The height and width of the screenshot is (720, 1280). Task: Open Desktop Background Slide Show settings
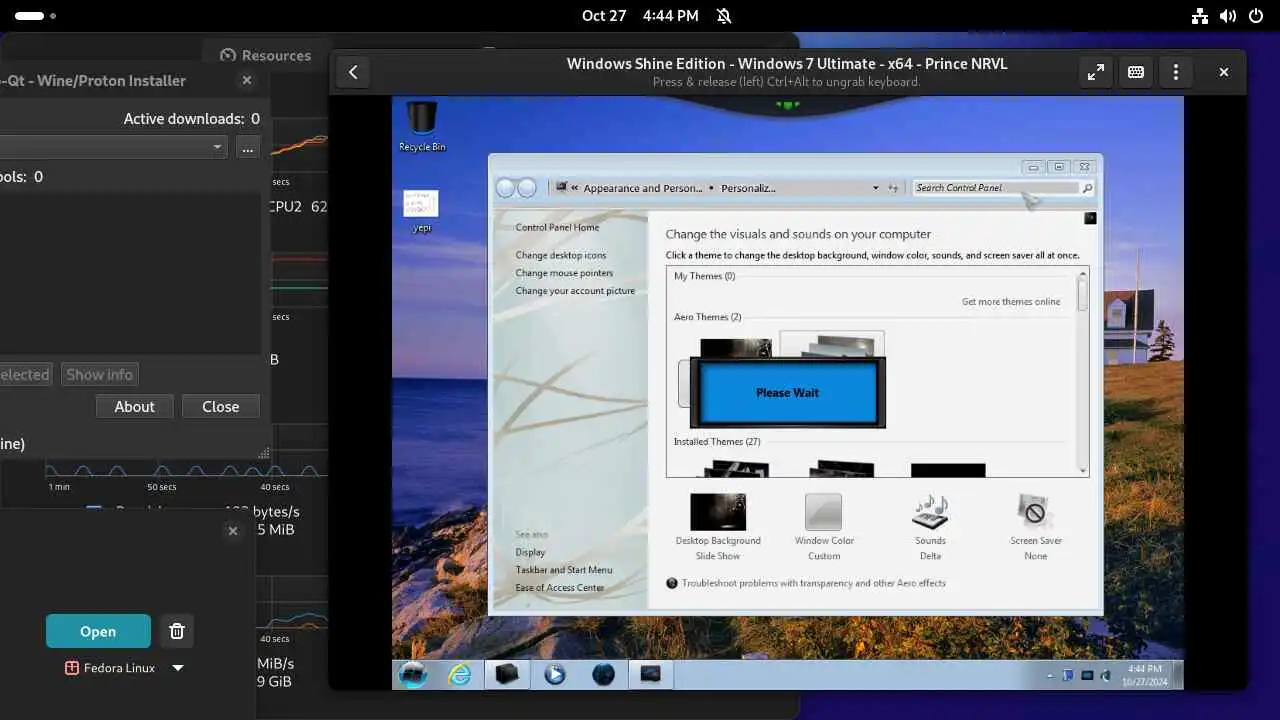tap(718, 526)
